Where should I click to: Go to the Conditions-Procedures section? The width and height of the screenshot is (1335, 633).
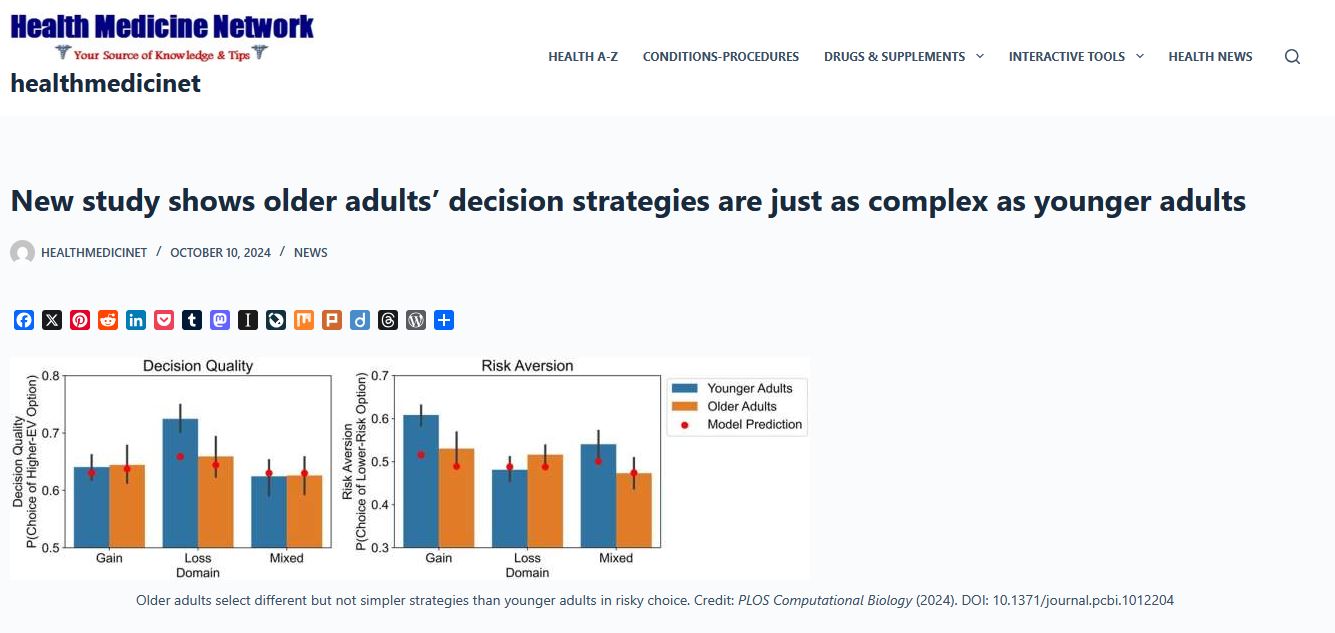point(721,56)
